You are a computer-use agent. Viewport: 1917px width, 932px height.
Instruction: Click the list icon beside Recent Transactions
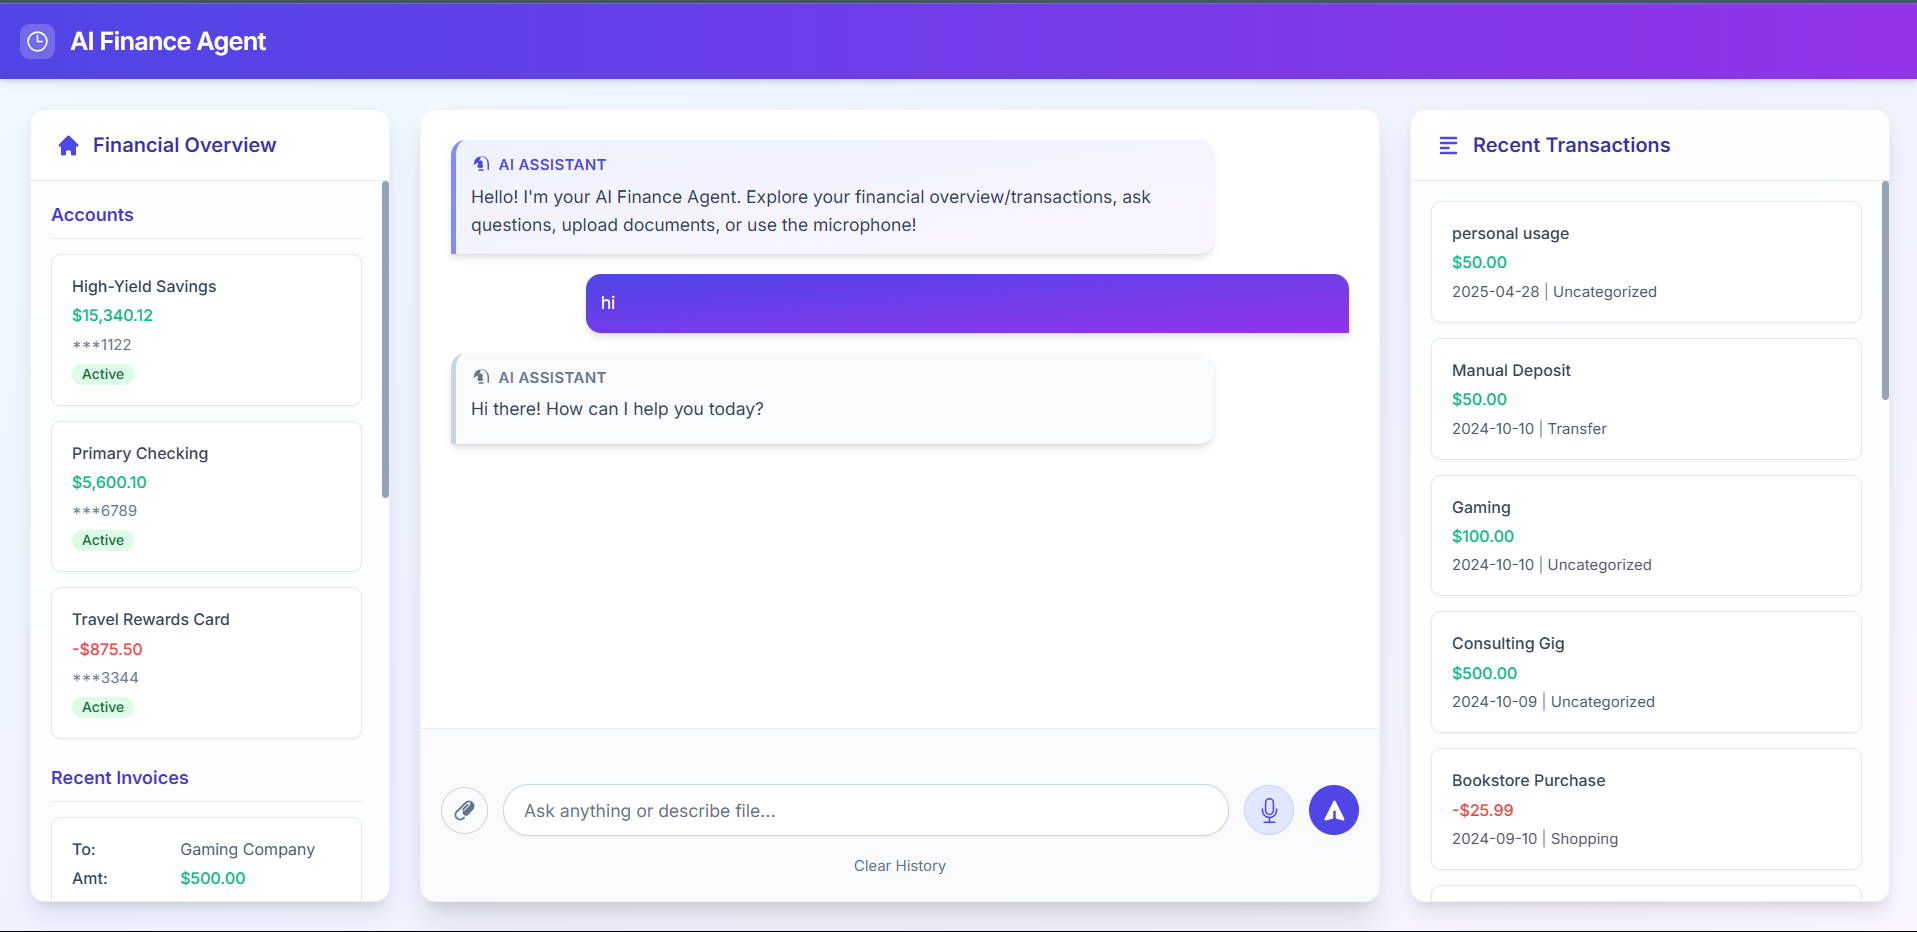(x=1448, y=146)
